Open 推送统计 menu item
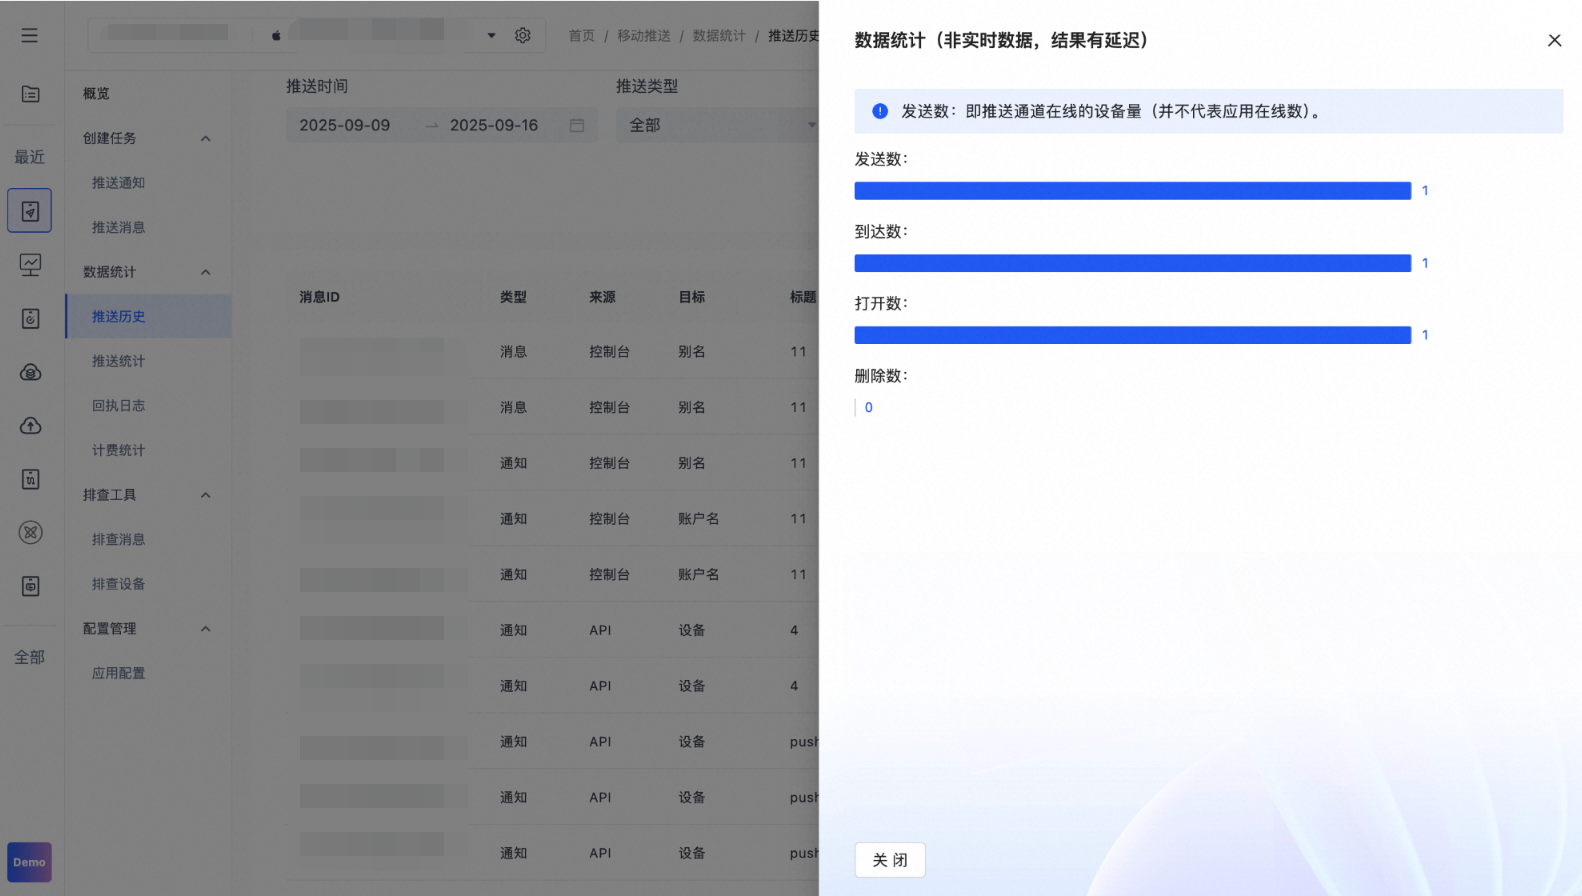The image size is (1582, 896). tap(118, 361)
